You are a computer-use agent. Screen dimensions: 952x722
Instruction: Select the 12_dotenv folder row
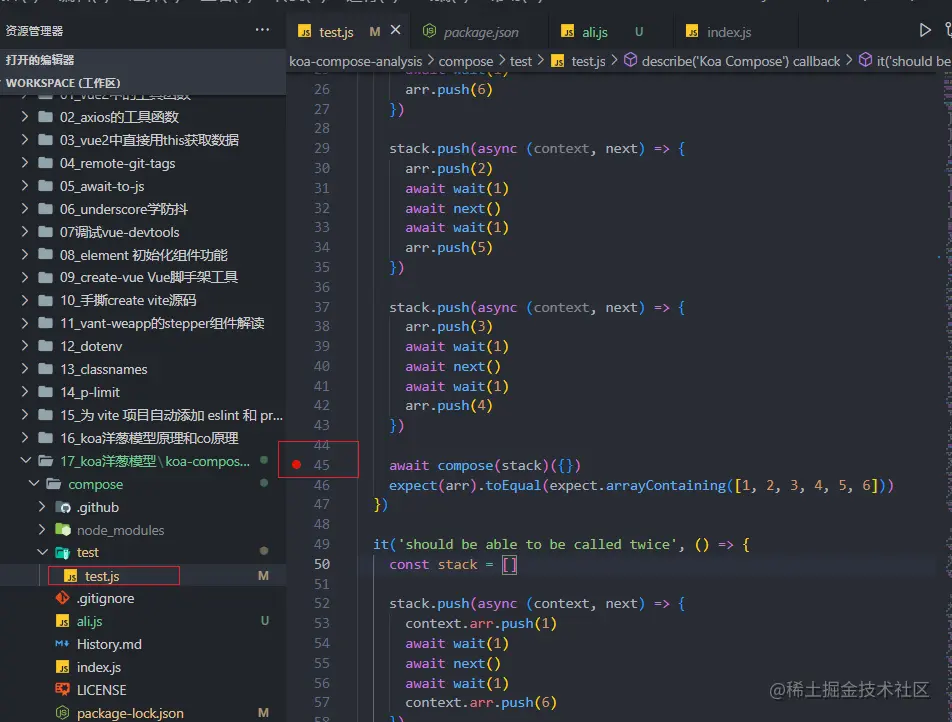143,346
